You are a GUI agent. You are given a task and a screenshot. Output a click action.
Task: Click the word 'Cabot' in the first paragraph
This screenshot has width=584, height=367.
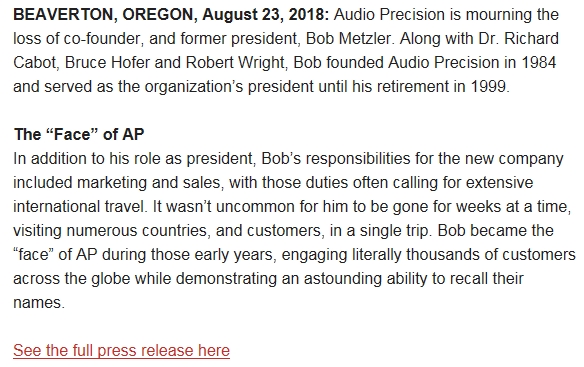[36, 63]
